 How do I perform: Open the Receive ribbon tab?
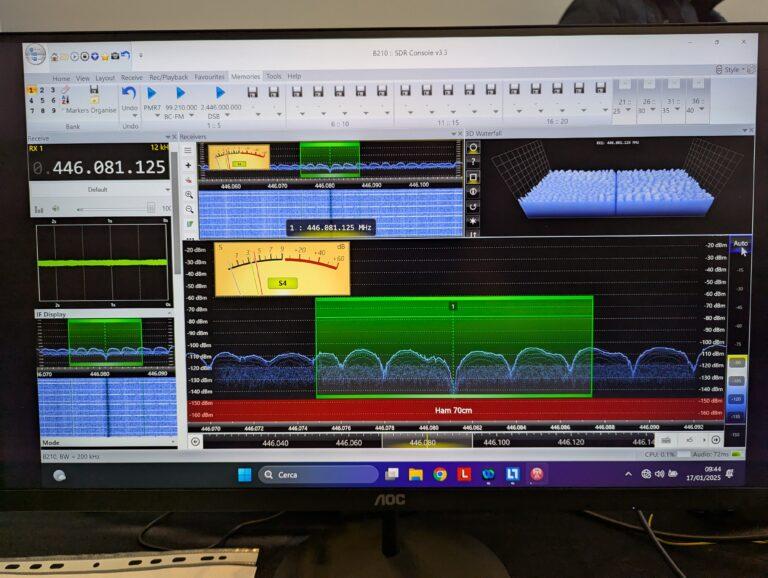[132, 78]
